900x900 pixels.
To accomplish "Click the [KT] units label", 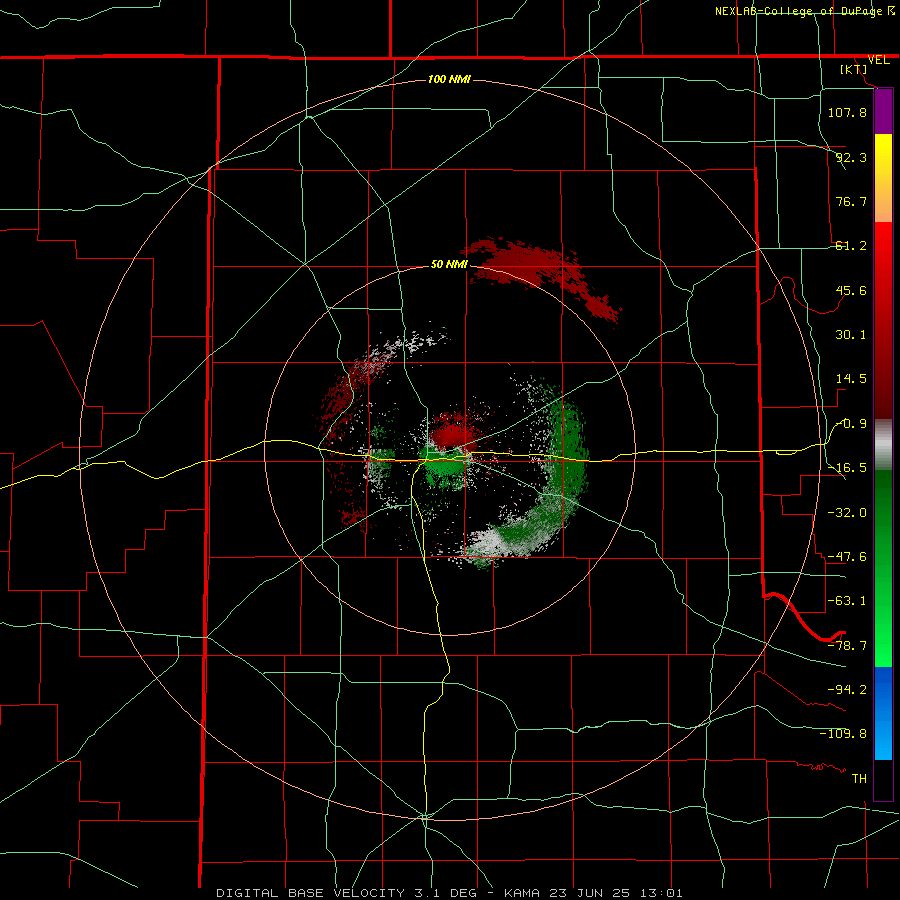I will (854, 69).
